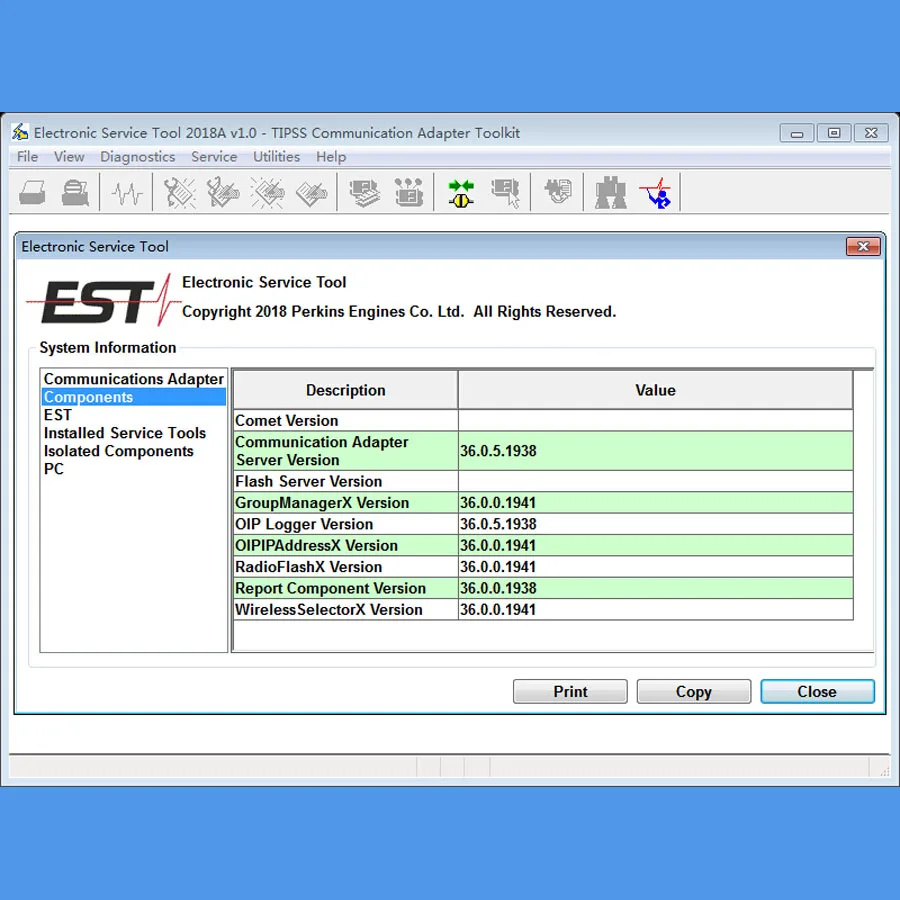Select Communications Adapter in system list
This screenshot has height=900, width=900.
[x=134, y=379]
